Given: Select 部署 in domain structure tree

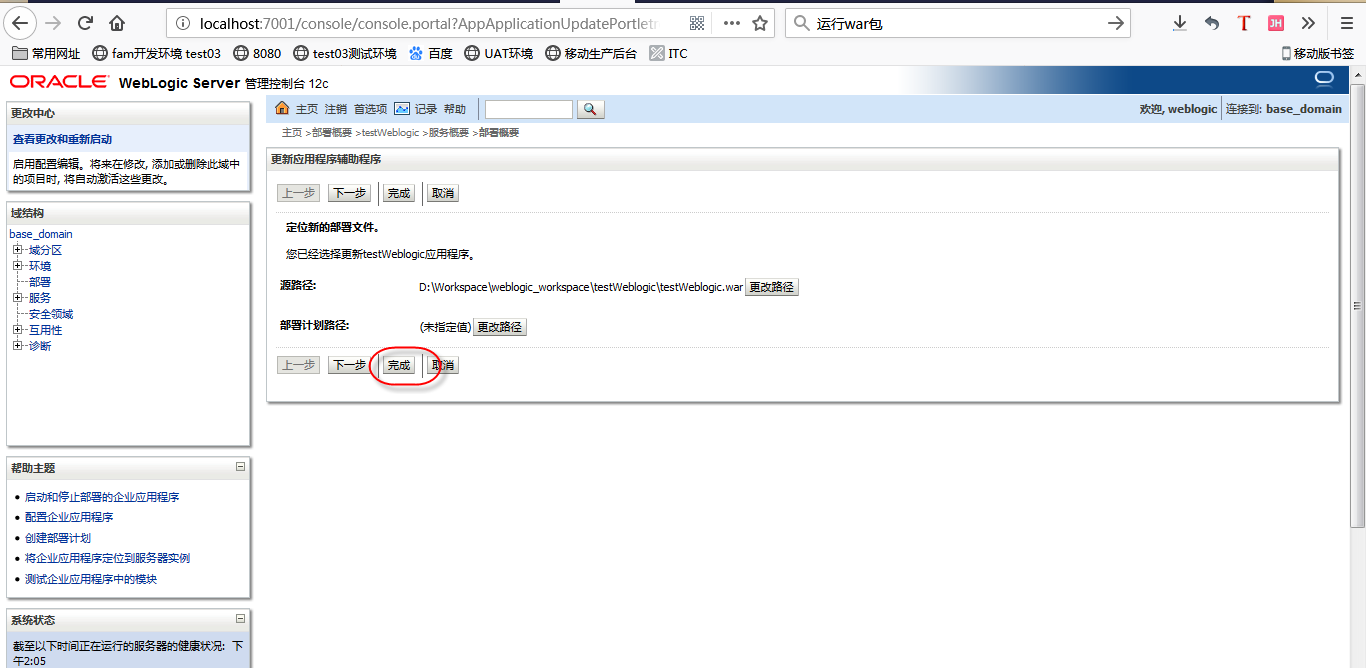Looking at the screenshot, I should click(x=40, y=282).
